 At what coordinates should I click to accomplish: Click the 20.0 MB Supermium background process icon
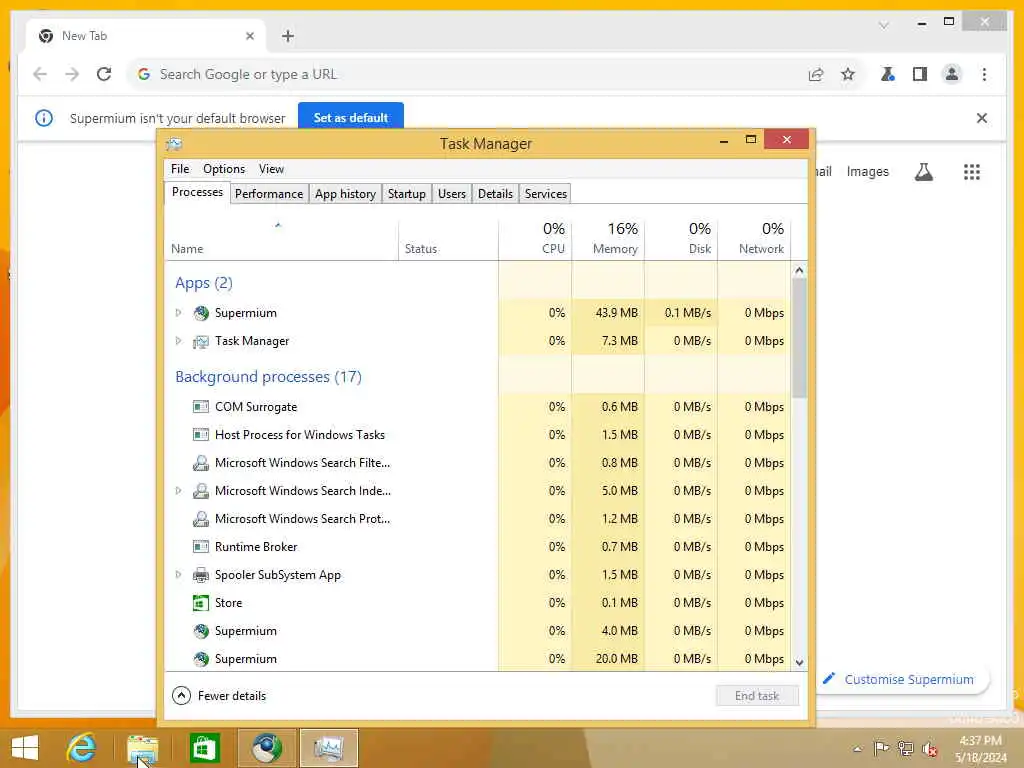[201, 659]
